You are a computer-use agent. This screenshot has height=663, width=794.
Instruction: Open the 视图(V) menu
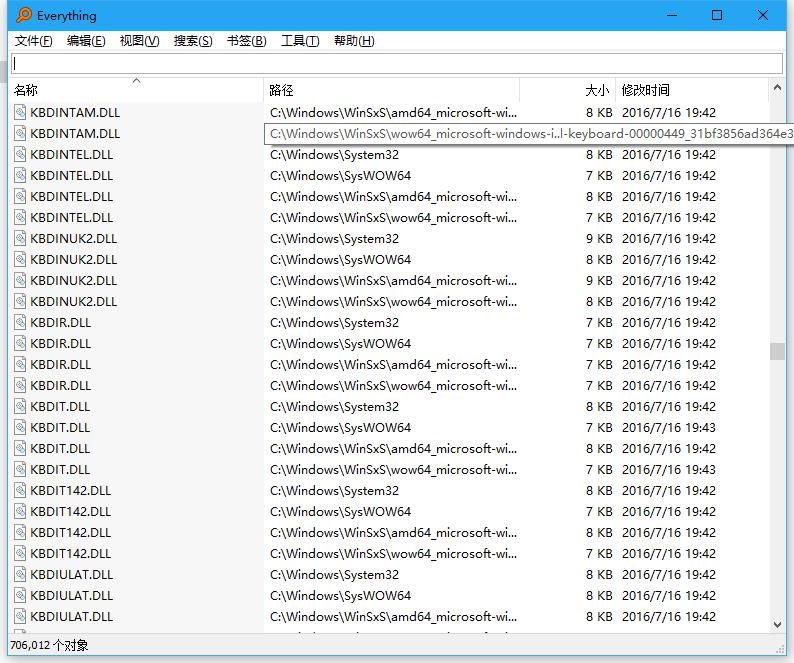[139, 41]
